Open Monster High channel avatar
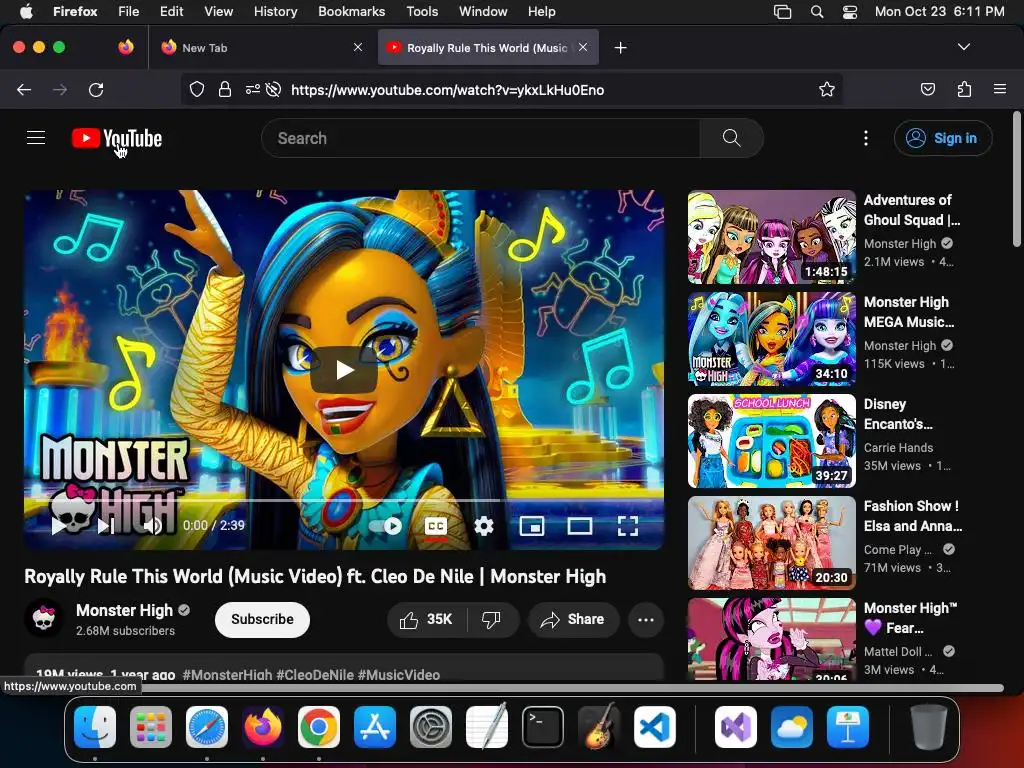Screen dimensions: 1024x768 [44, 618]
